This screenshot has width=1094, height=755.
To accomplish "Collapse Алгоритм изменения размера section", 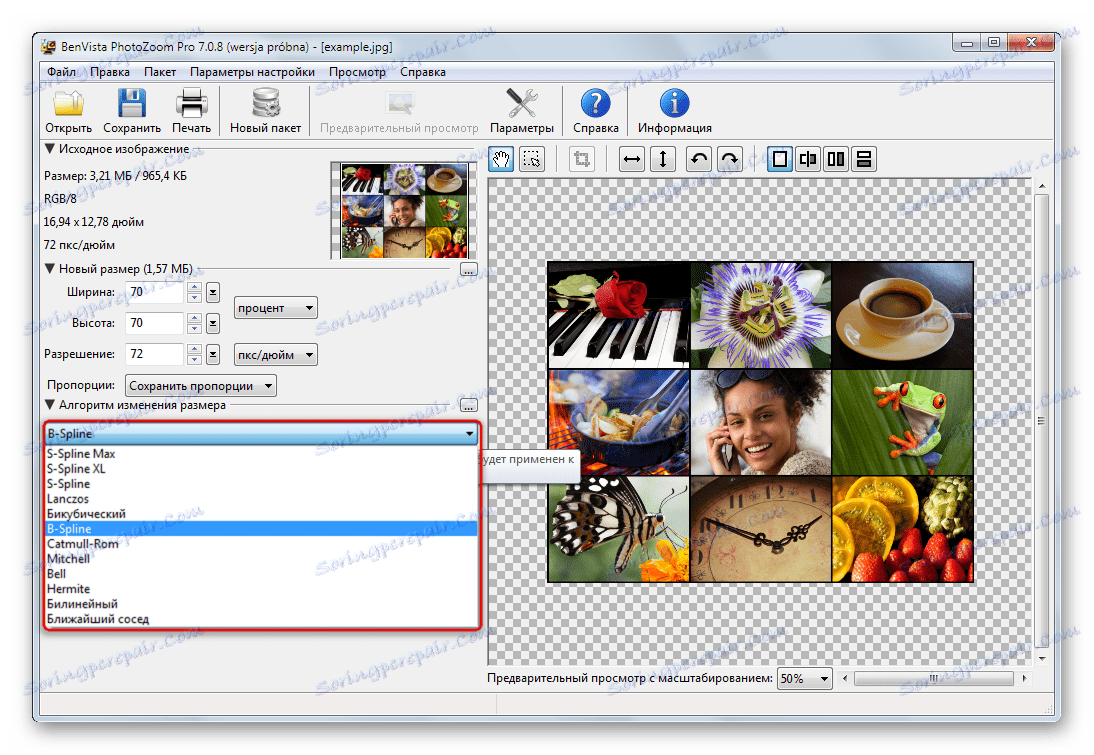I will click(x=50, y=405).
